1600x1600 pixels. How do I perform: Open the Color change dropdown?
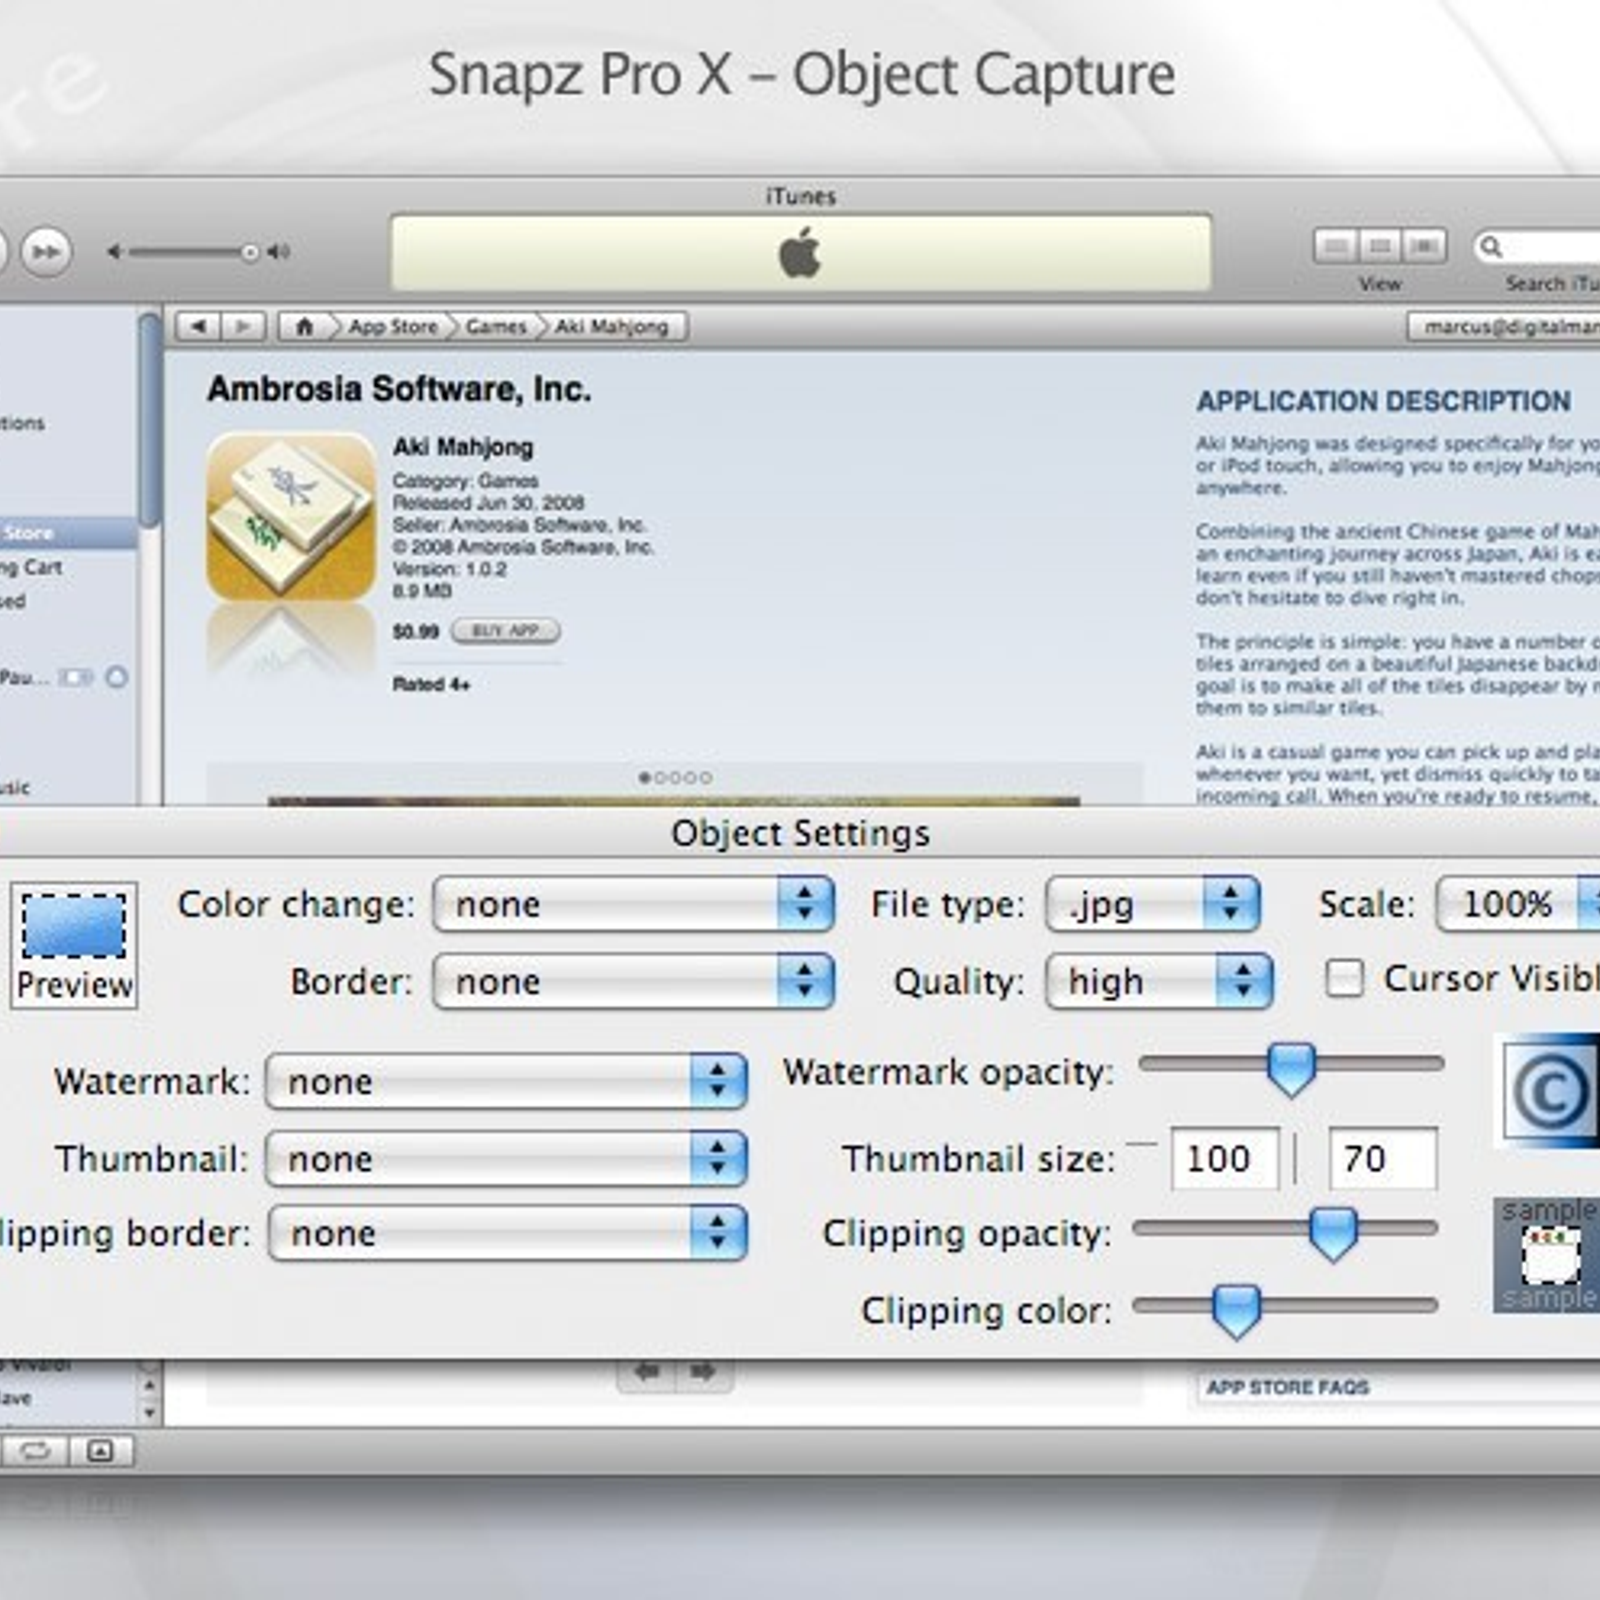[634, 904]
